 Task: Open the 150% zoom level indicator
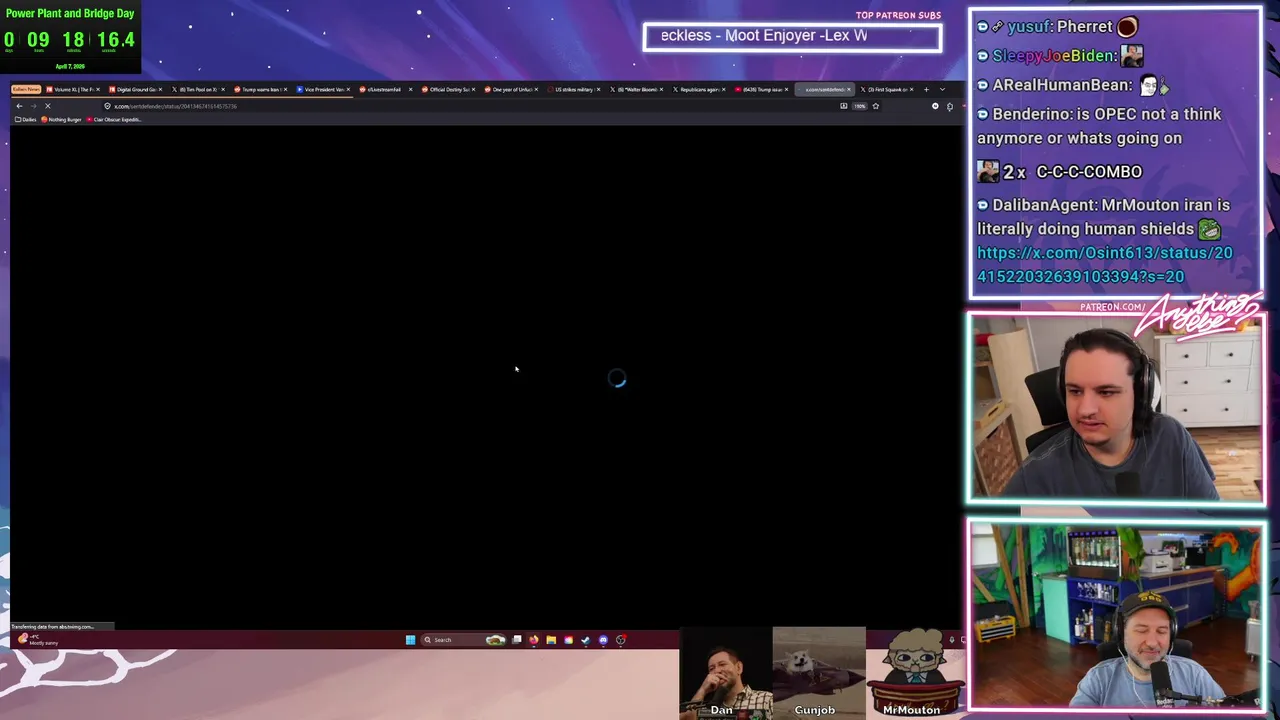tap(859, 106)
